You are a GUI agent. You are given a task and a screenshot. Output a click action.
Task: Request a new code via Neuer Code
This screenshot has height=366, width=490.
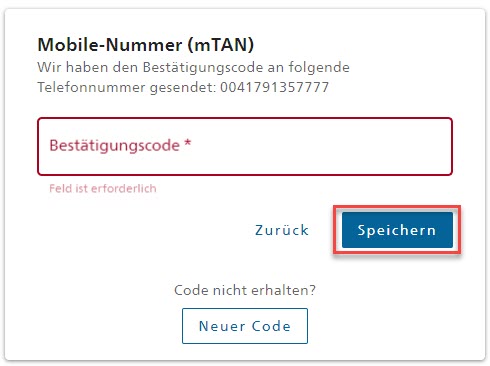click(245, 326)
